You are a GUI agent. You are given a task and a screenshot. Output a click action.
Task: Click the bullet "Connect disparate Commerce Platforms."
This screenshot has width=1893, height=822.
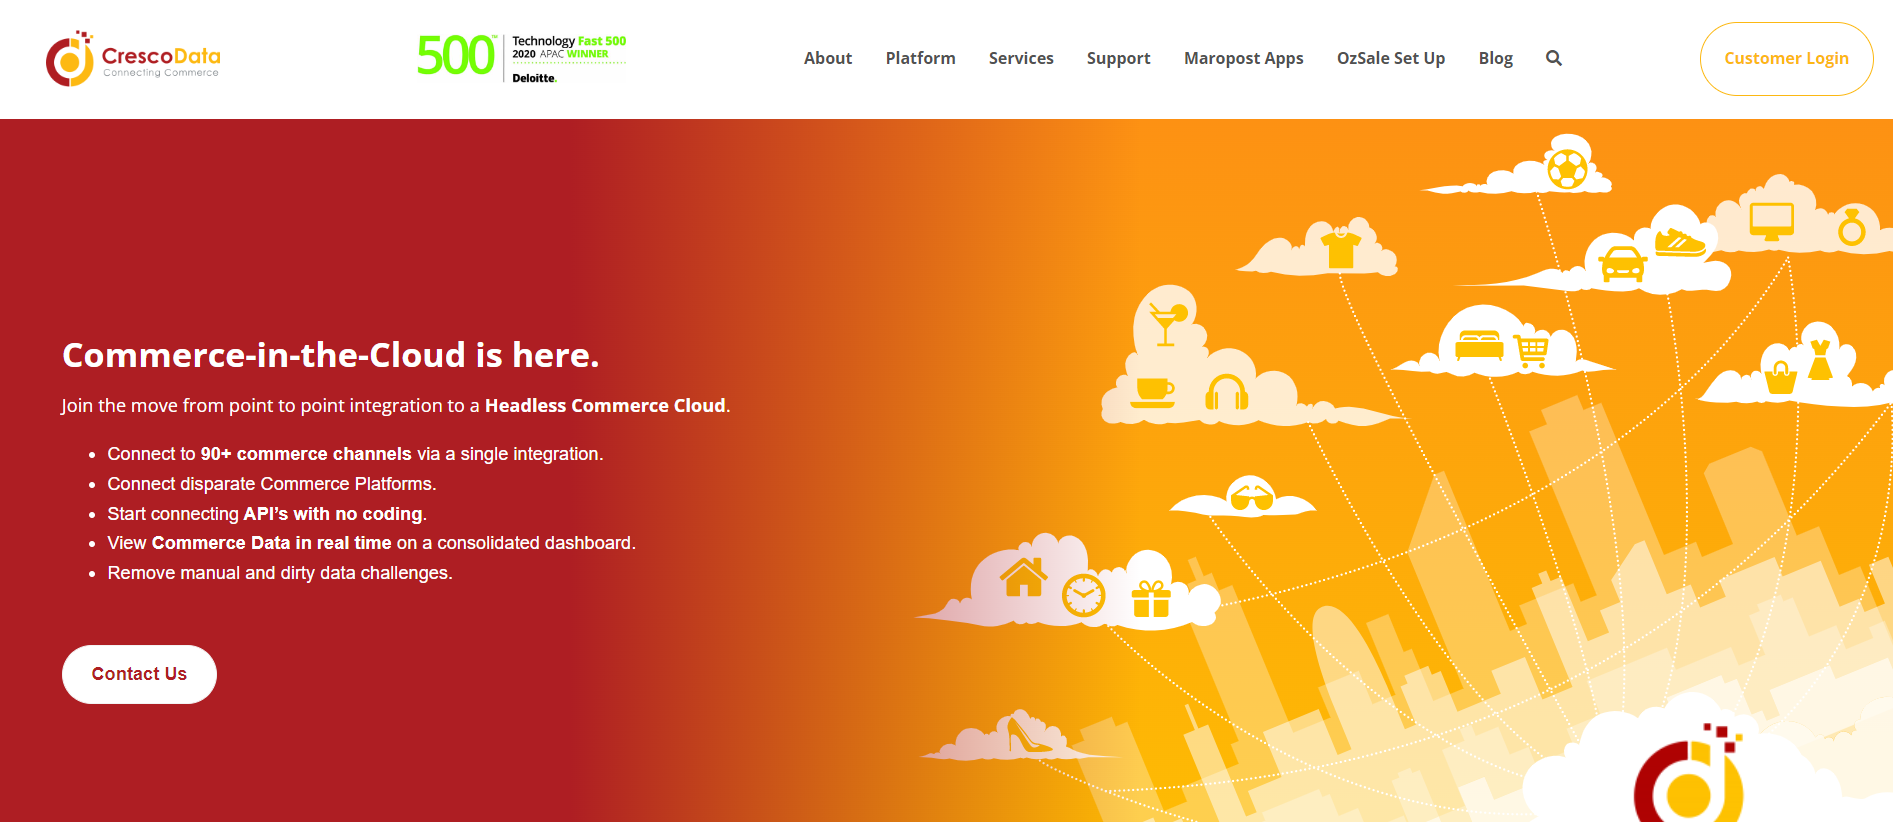tap(272, 484)
